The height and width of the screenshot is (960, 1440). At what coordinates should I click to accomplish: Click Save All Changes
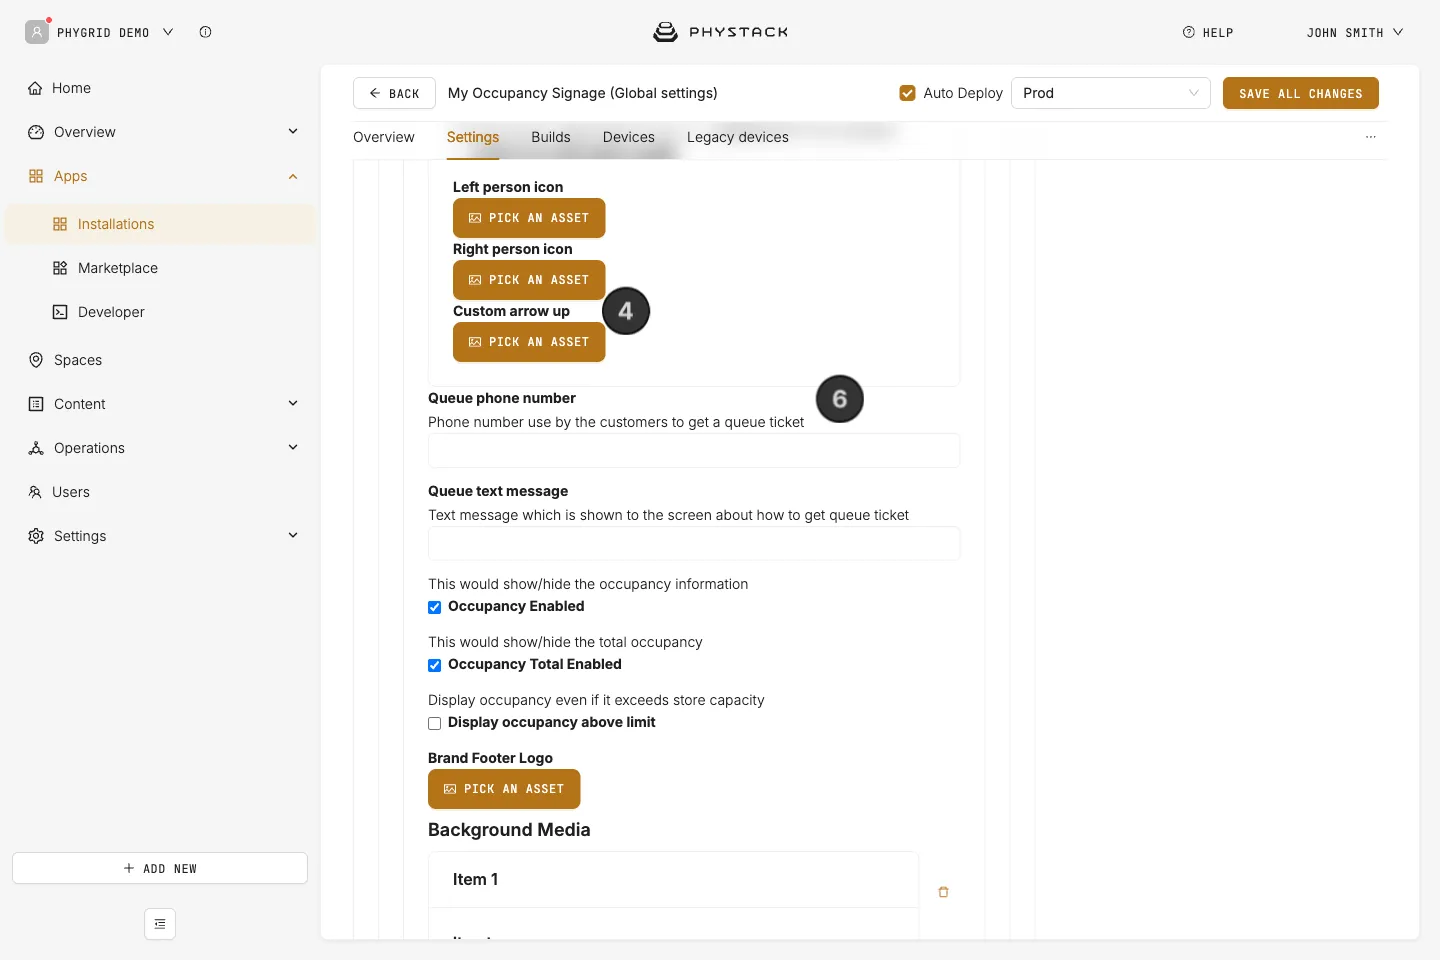(1301, 93)
